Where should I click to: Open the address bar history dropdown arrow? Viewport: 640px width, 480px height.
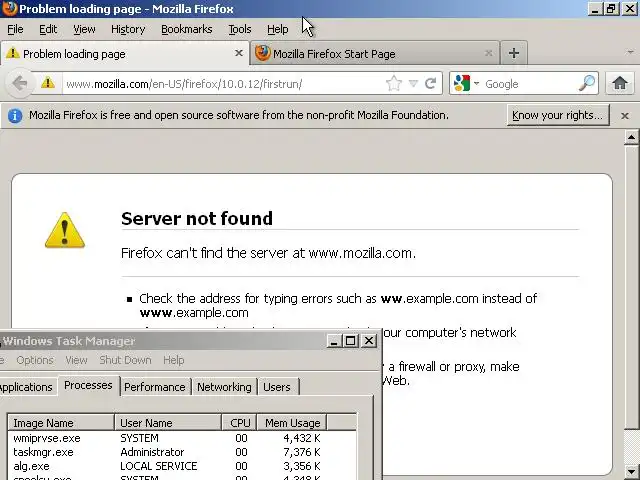pos(413,84)
